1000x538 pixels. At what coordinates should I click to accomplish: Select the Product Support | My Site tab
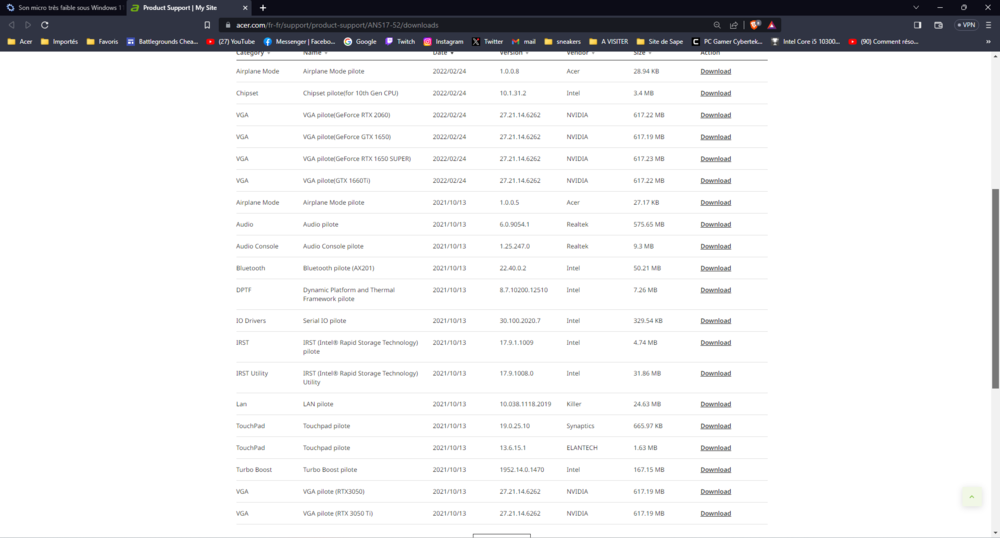[x=189, y=8]
